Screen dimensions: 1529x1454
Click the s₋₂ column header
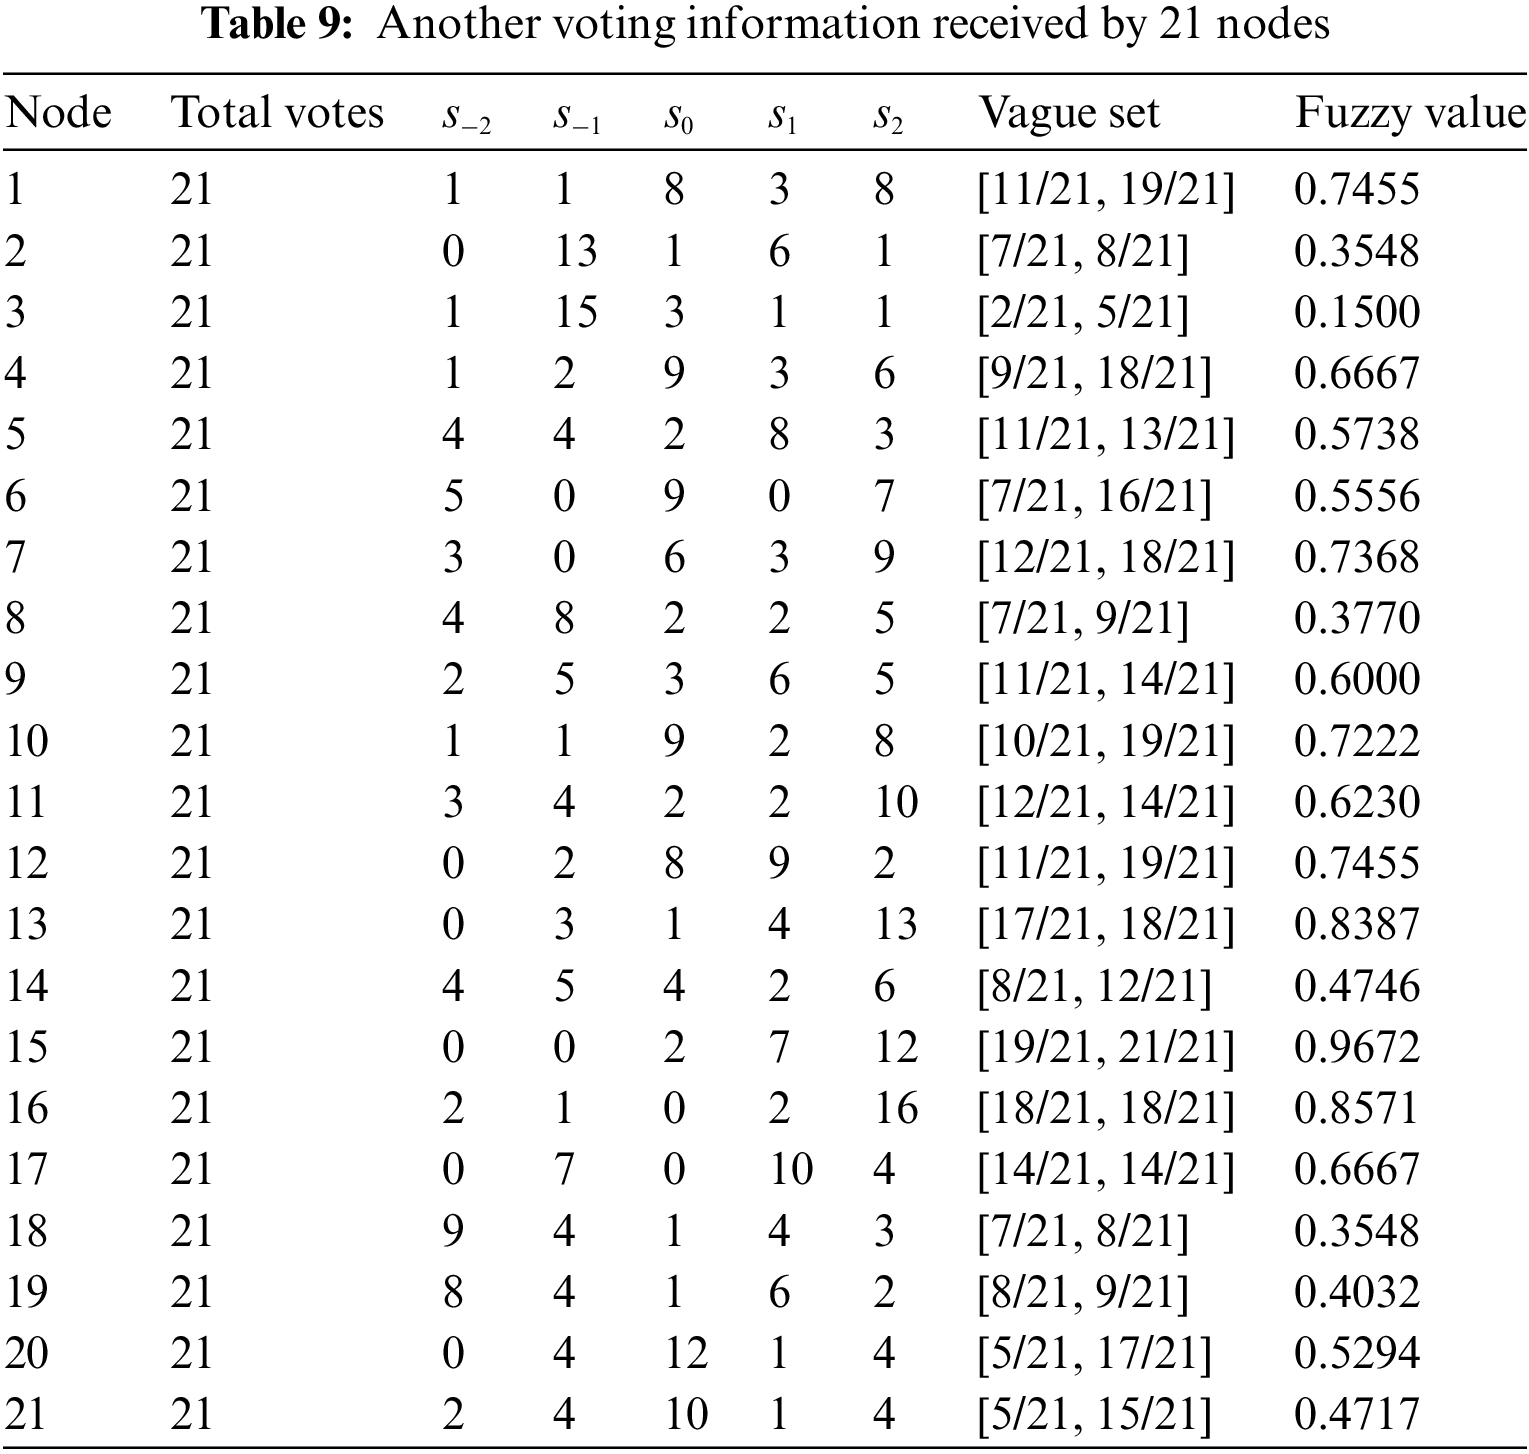coord(466,117)
